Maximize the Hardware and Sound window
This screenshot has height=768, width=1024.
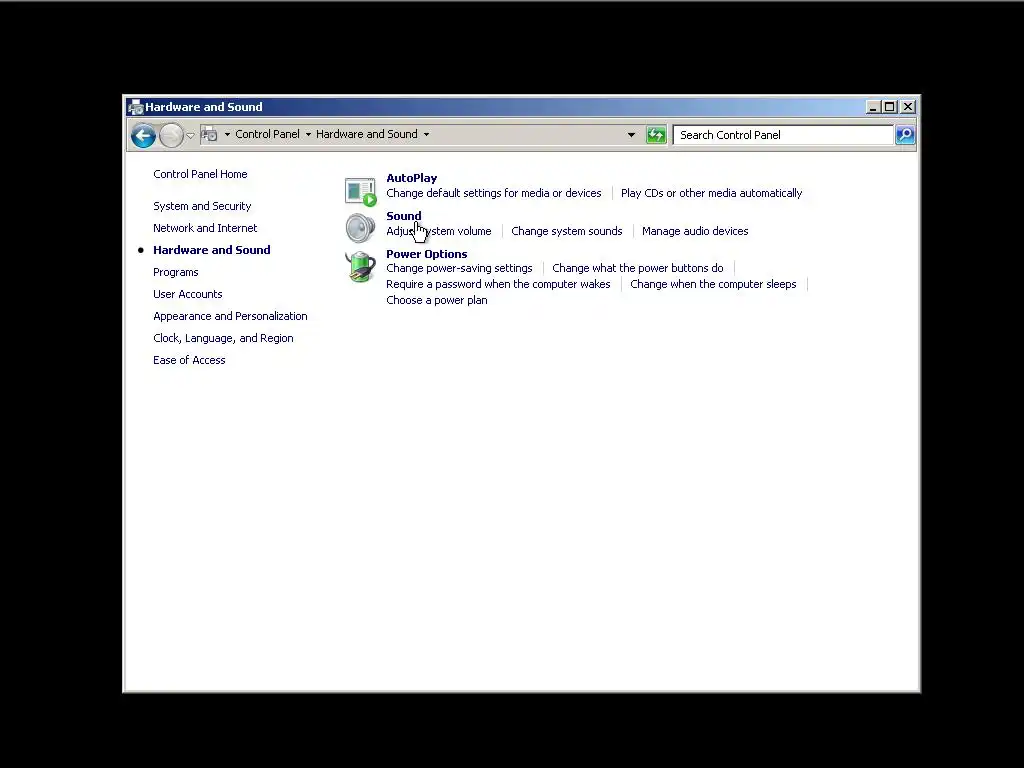[x=889, y=106]
